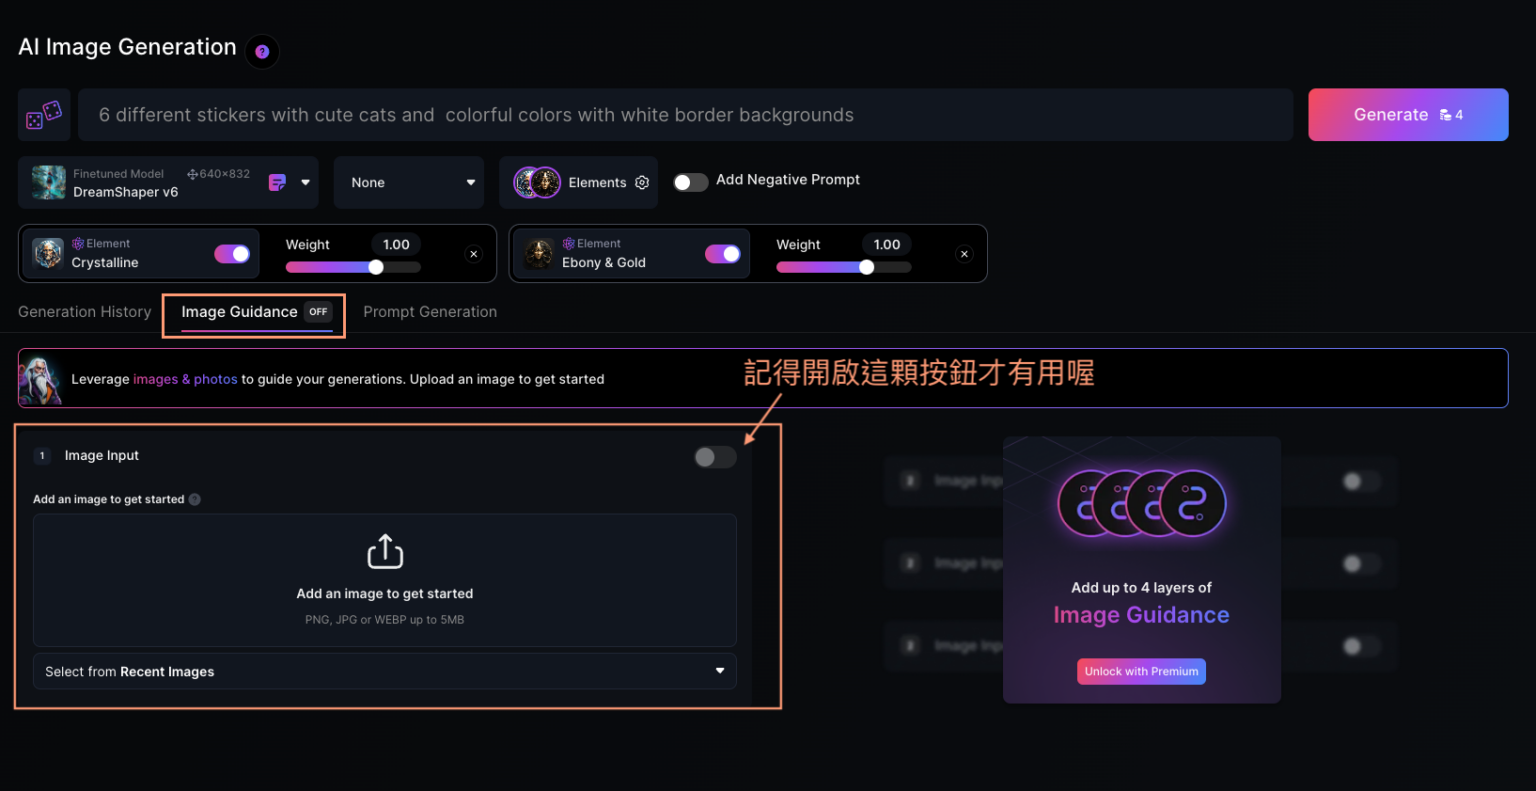Click Unlock with Premium button
1536x791 pixels.
click(1141, 671)
